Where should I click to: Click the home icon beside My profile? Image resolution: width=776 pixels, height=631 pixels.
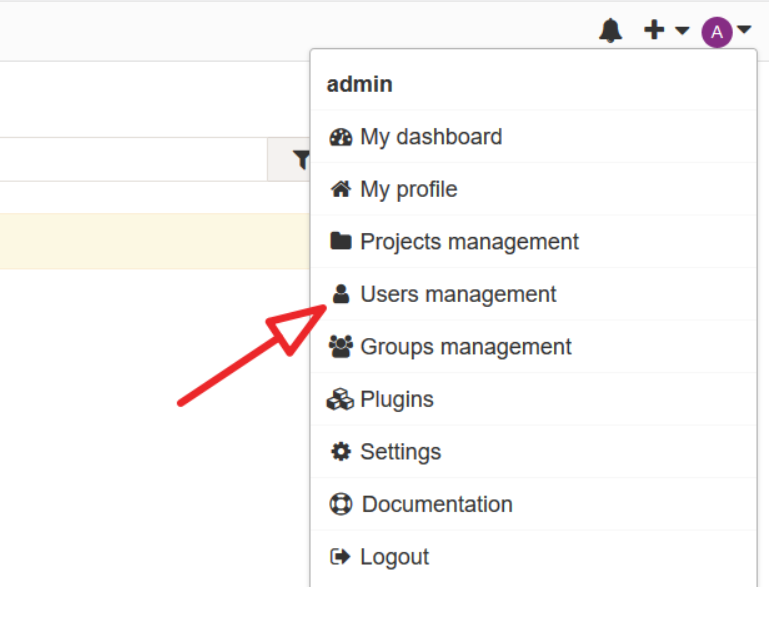coord(341,189)
